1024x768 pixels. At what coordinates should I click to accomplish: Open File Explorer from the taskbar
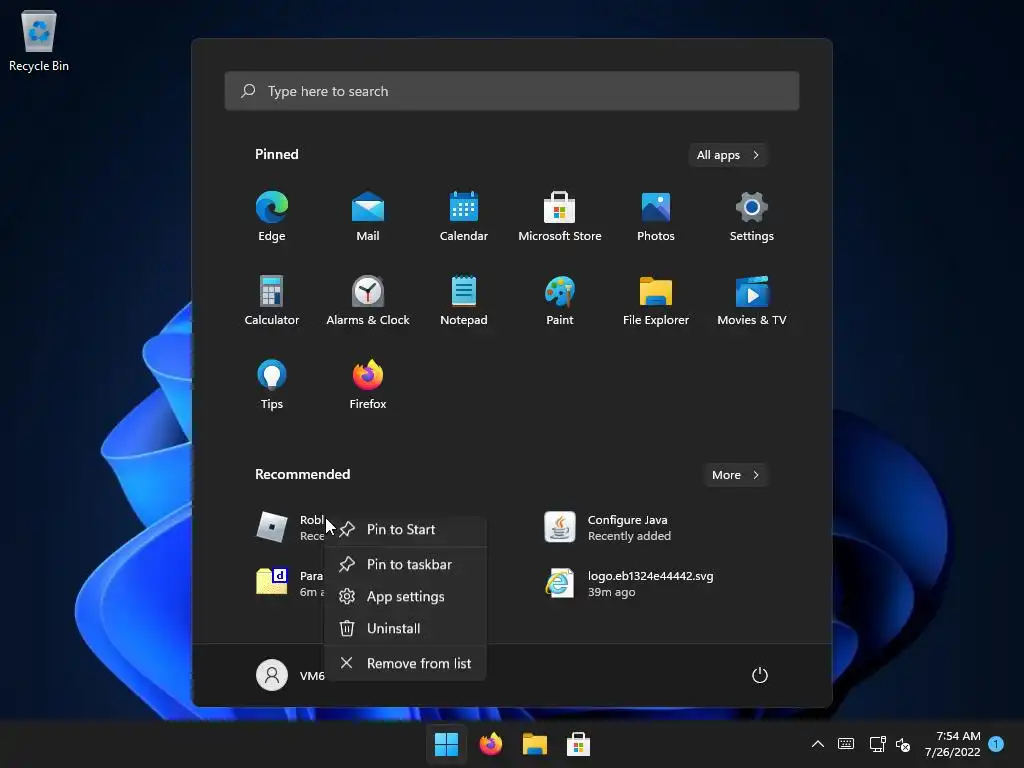(x=534, y=744)
